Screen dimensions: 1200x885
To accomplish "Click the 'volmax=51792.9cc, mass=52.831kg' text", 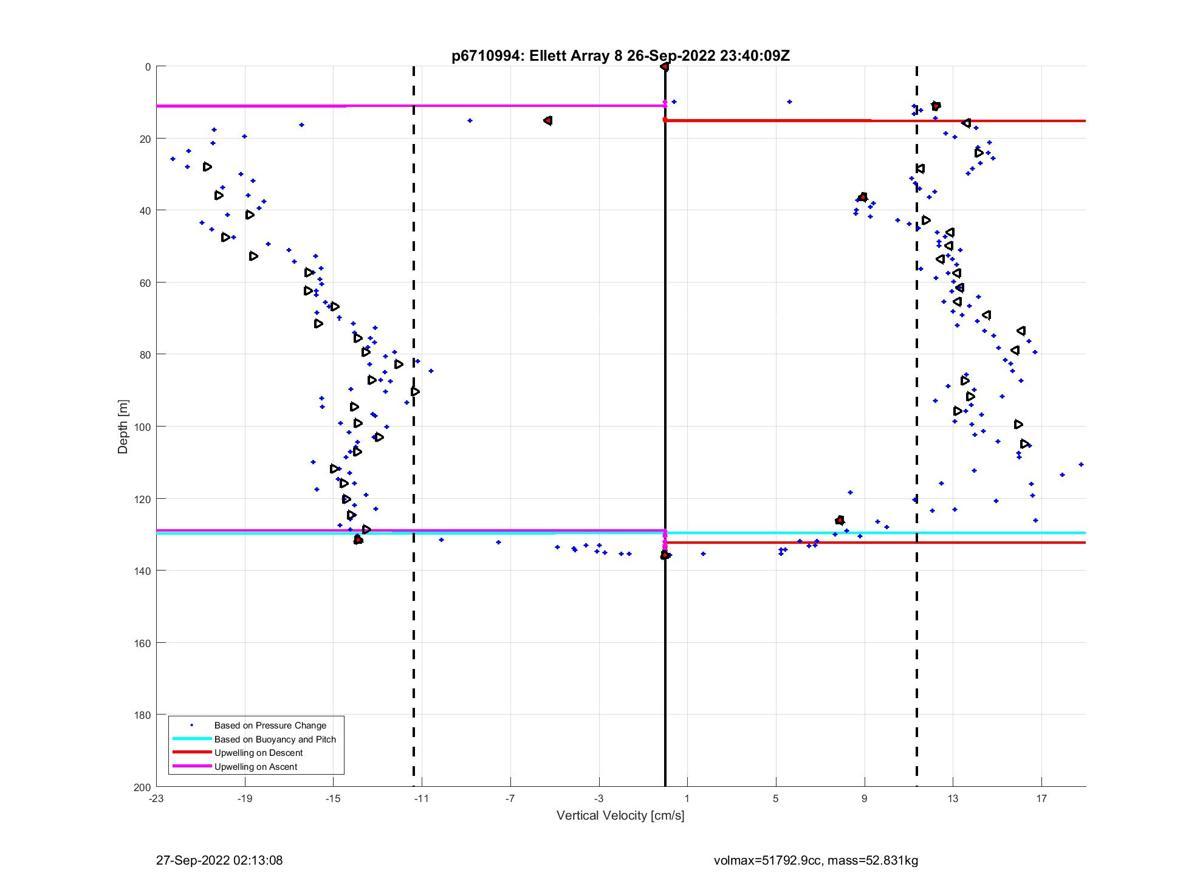I will [816, 860].
